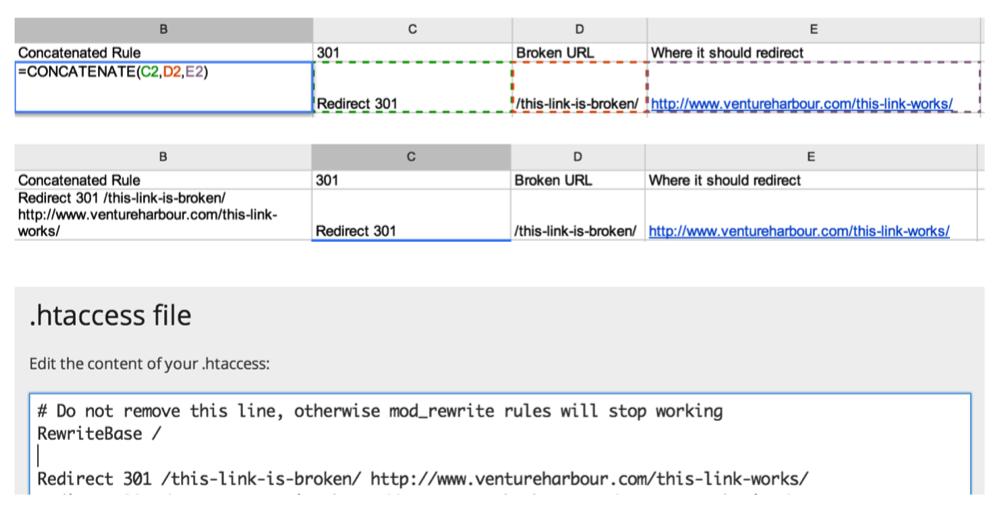1004x515 pixels.
Task: Select column D header in lower spreadsheet
Action: coord(578,157)
